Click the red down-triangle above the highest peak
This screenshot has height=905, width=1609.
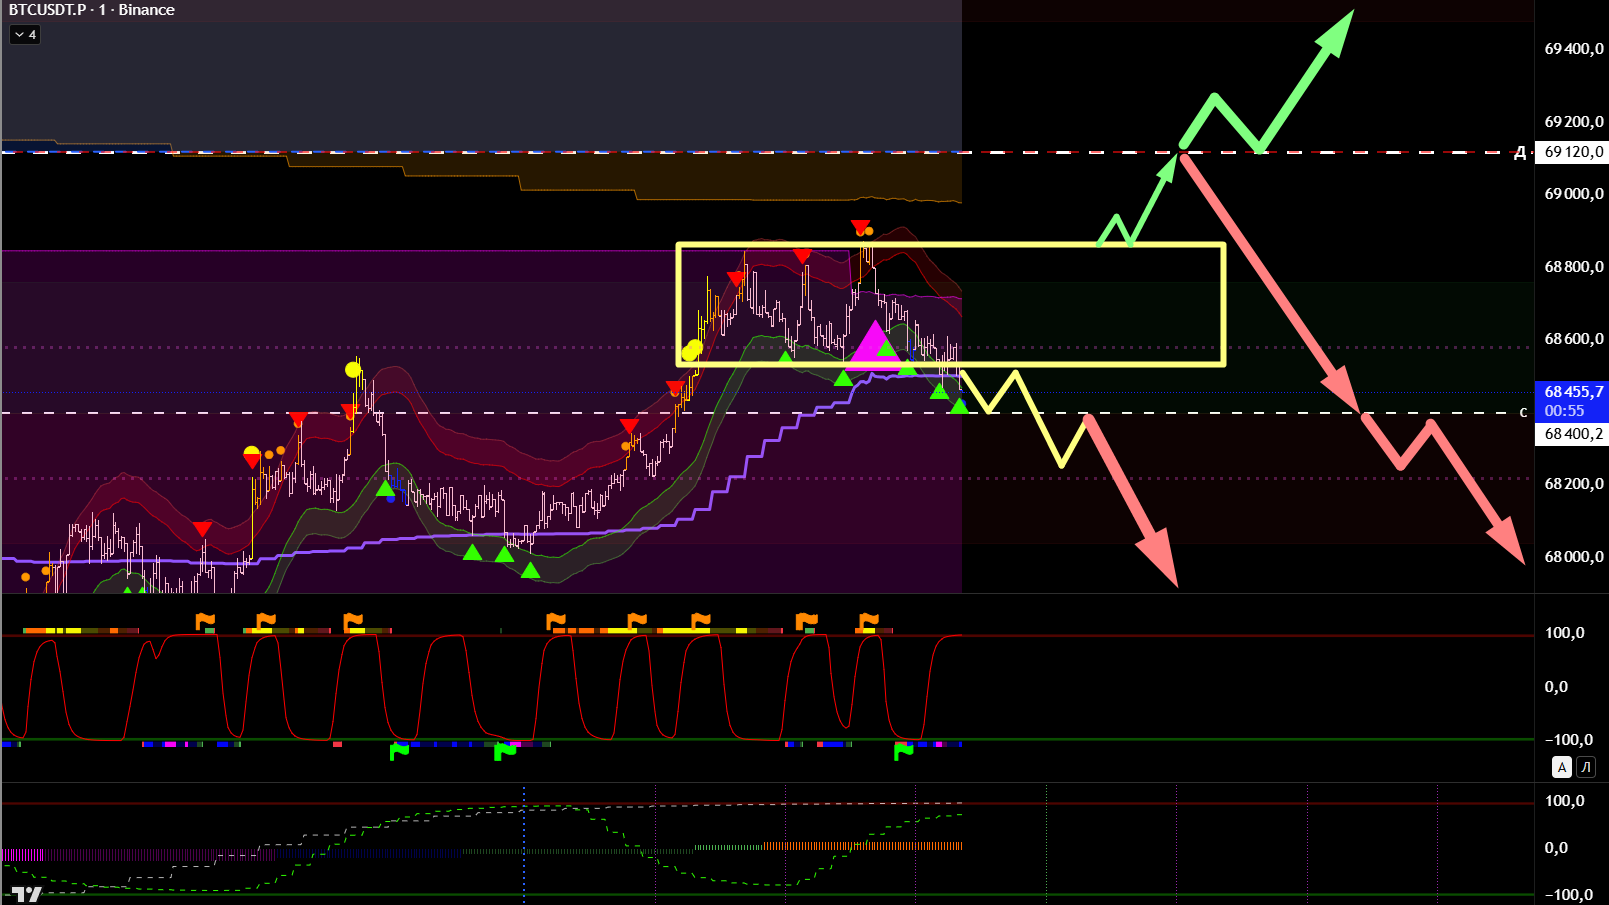(x=860, y=227)
